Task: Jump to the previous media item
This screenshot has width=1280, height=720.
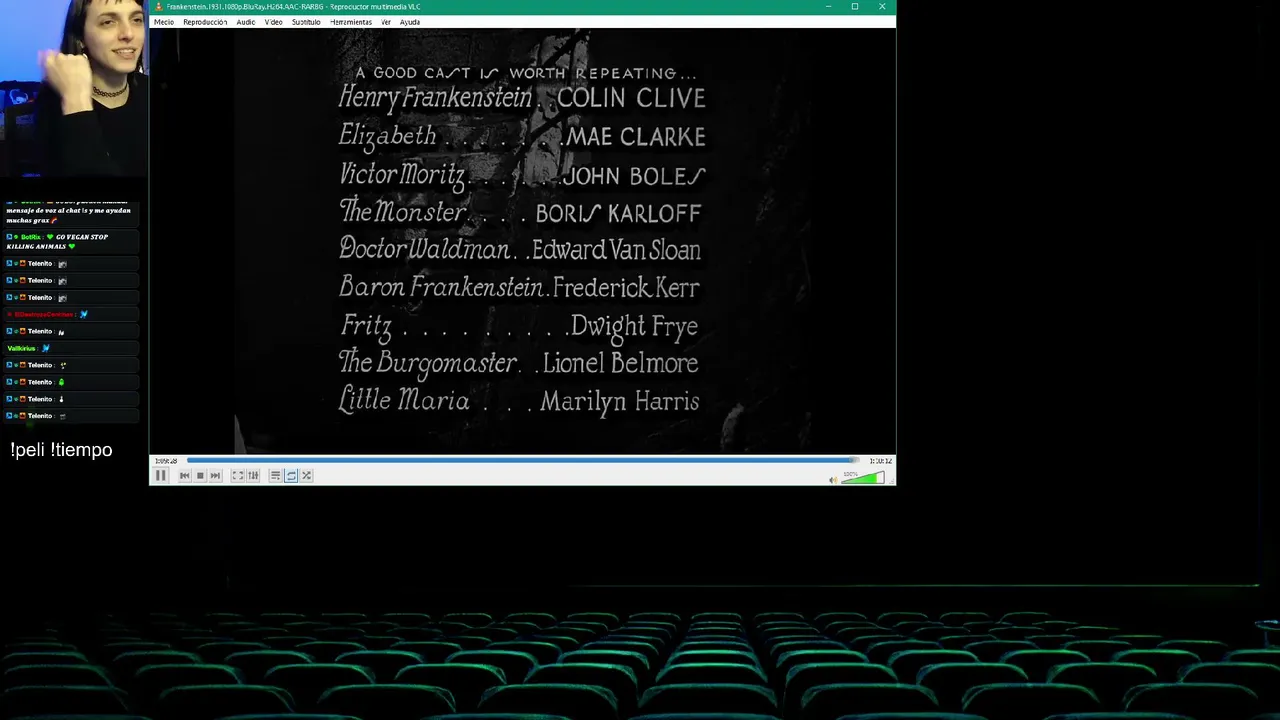Action: (185, 476)
